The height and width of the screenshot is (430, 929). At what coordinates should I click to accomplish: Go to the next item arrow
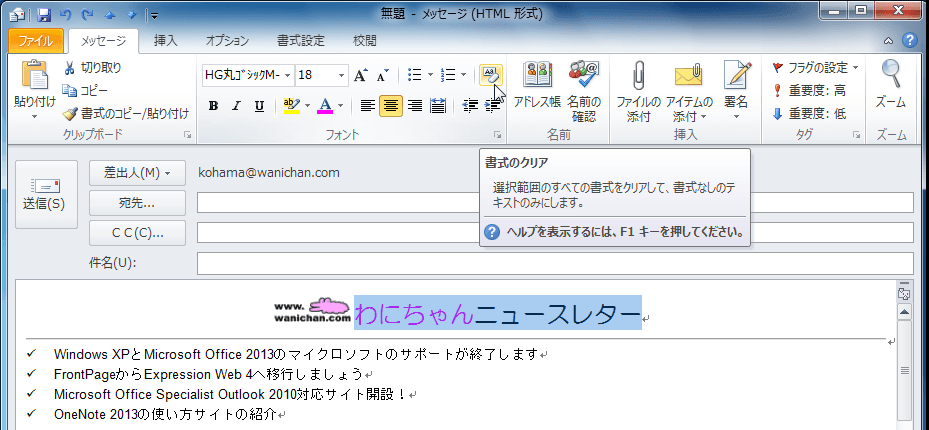point(132,15)
